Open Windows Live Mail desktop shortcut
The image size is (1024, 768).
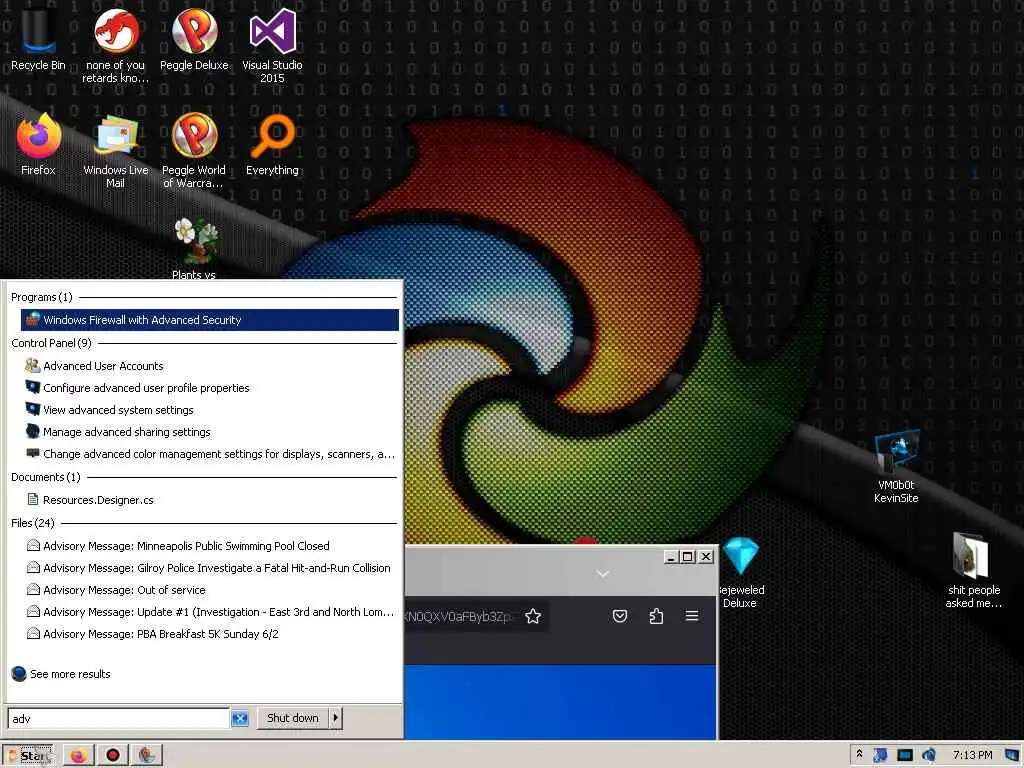coord(116,151)
